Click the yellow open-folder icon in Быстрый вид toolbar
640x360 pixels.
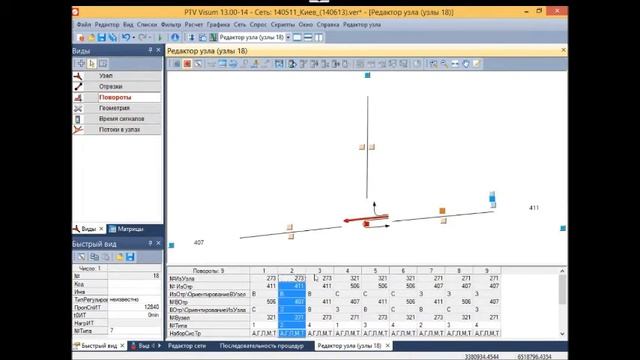119,257
